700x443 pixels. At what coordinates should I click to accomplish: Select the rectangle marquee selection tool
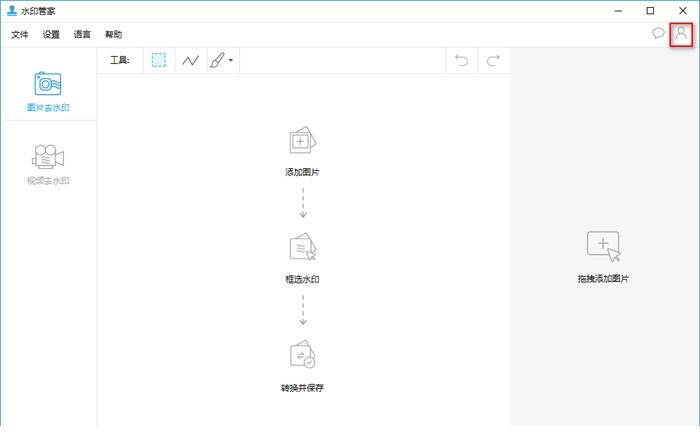coord(159,60)
